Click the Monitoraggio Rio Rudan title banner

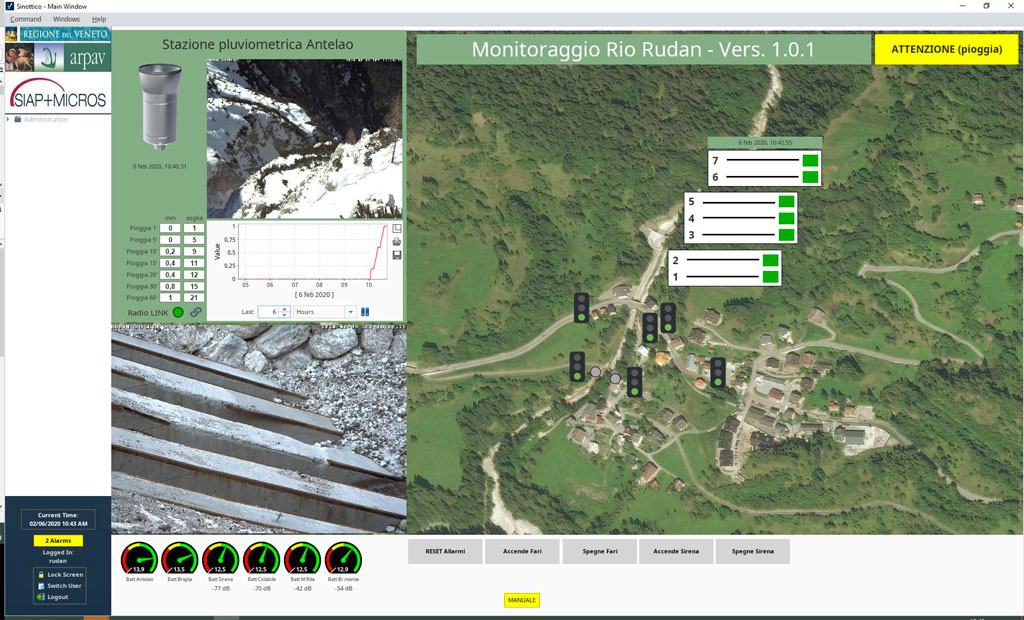coord(643,50)
